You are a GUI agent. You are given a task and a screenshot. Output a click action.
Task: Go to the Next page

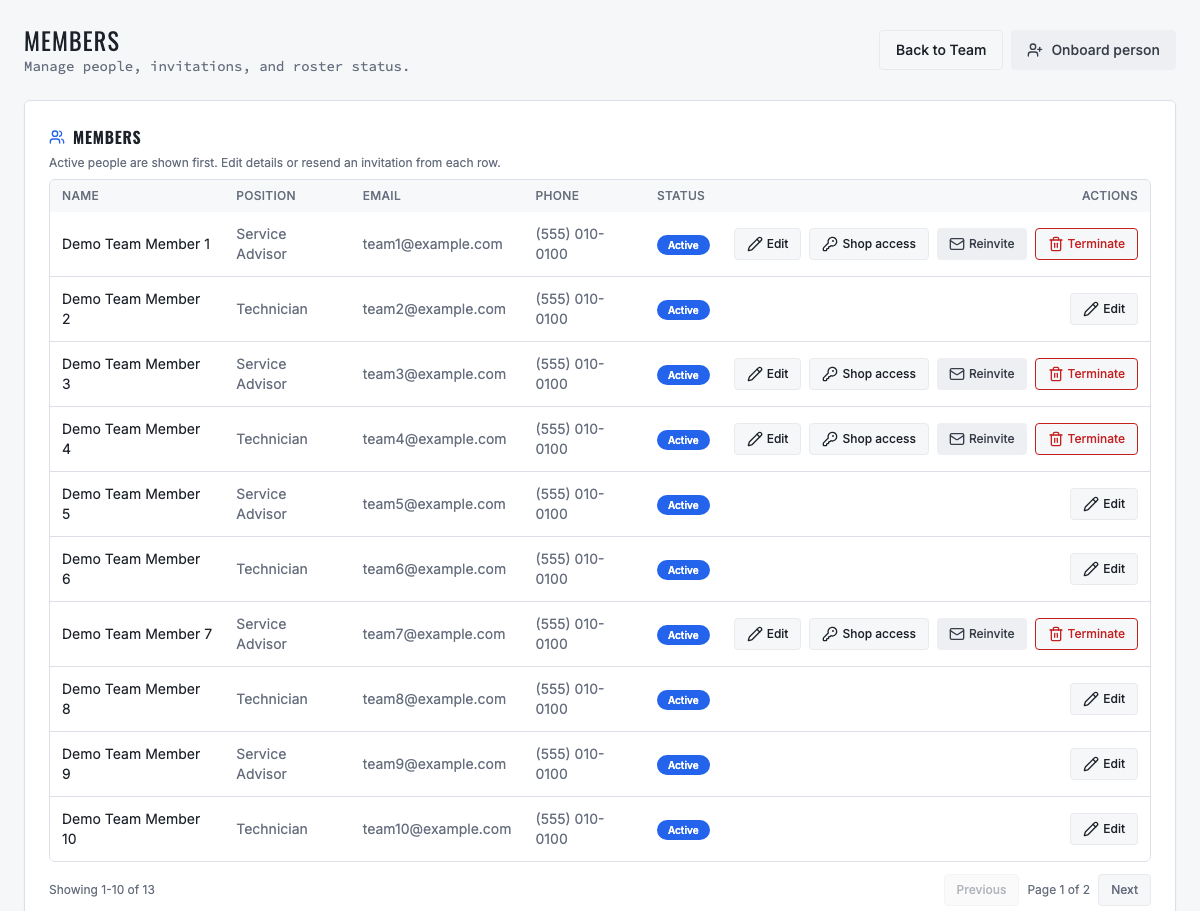1124,890
